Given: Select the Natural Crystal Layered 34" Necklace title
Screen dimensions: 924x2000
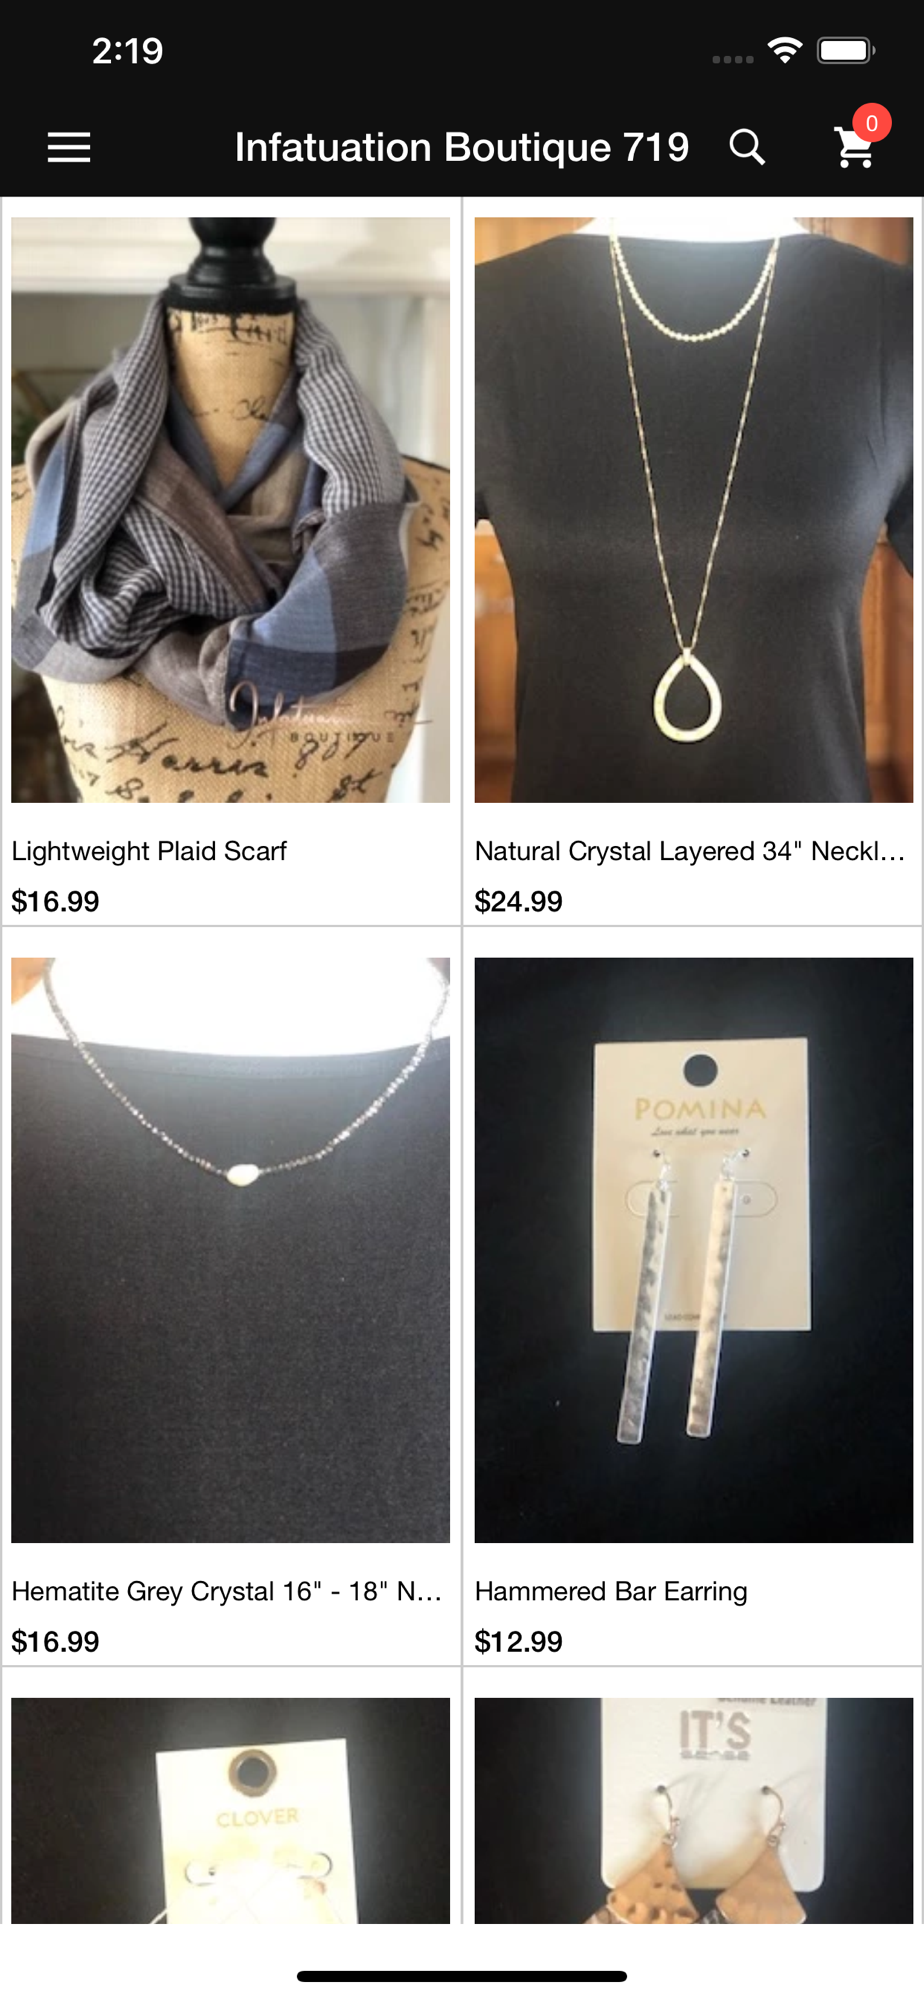Looking at the screenshot, I should [x=690, y=851].
